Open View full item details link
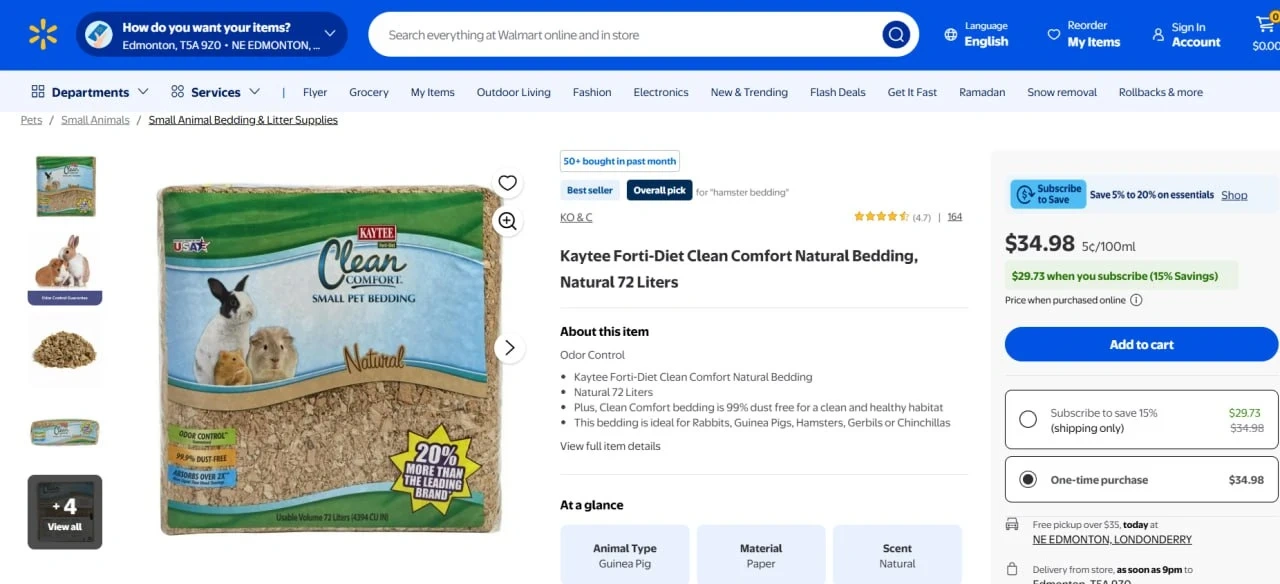Viewport: 1280px width, 584px height. tap(610, 446)
